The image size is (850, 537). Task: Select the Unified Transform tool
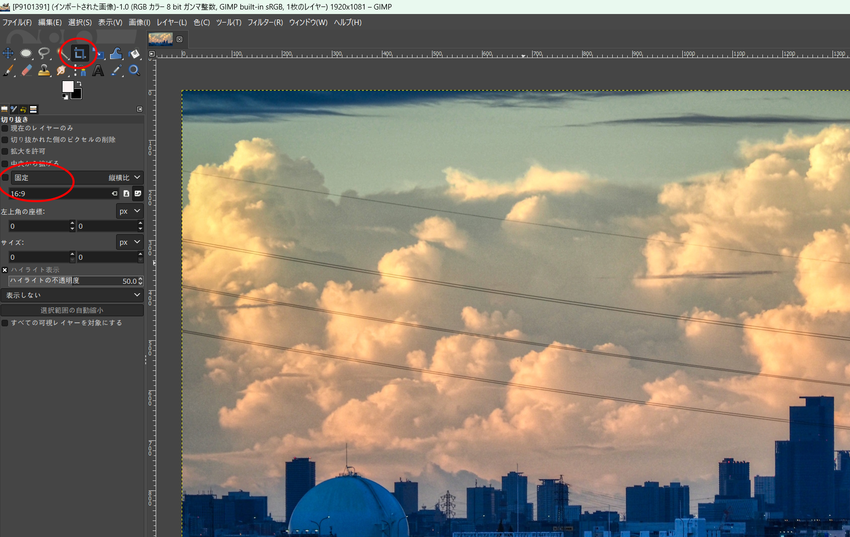(x=99, y=54)
